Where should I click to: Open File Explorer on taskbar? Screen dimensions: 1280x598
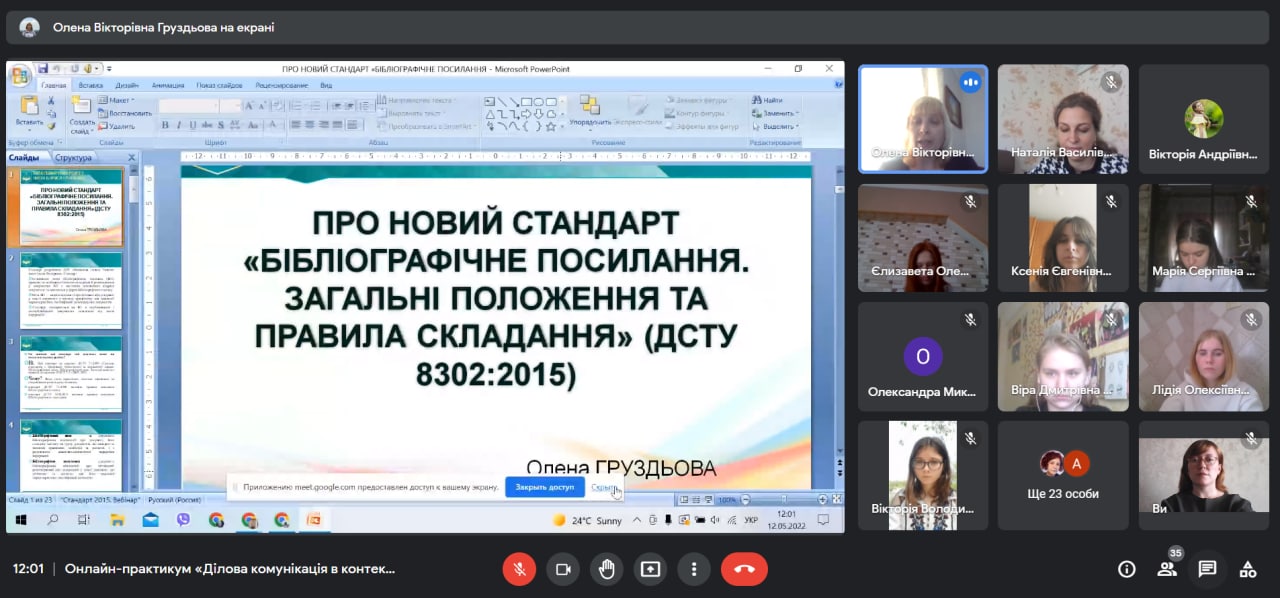(118, 520)
